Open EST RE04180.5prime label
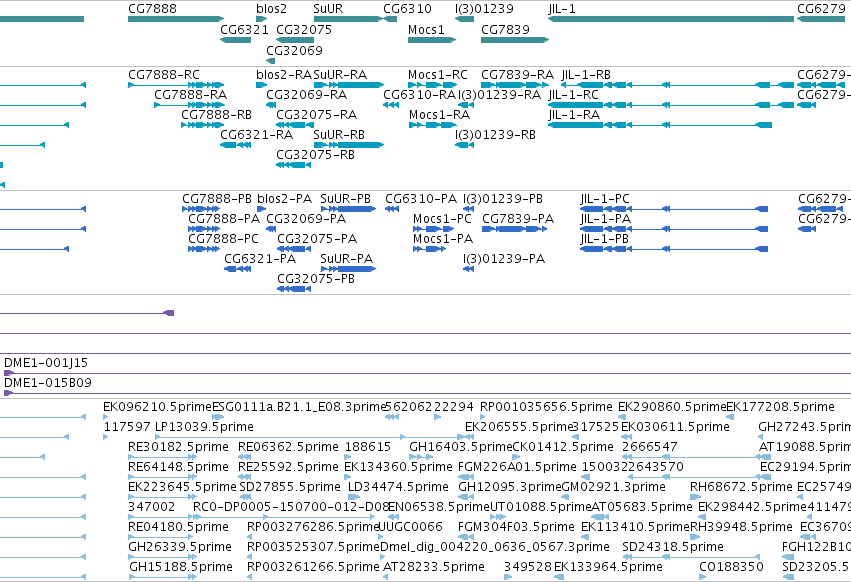This screenshot has height=582, width=851. coord(178,527)
